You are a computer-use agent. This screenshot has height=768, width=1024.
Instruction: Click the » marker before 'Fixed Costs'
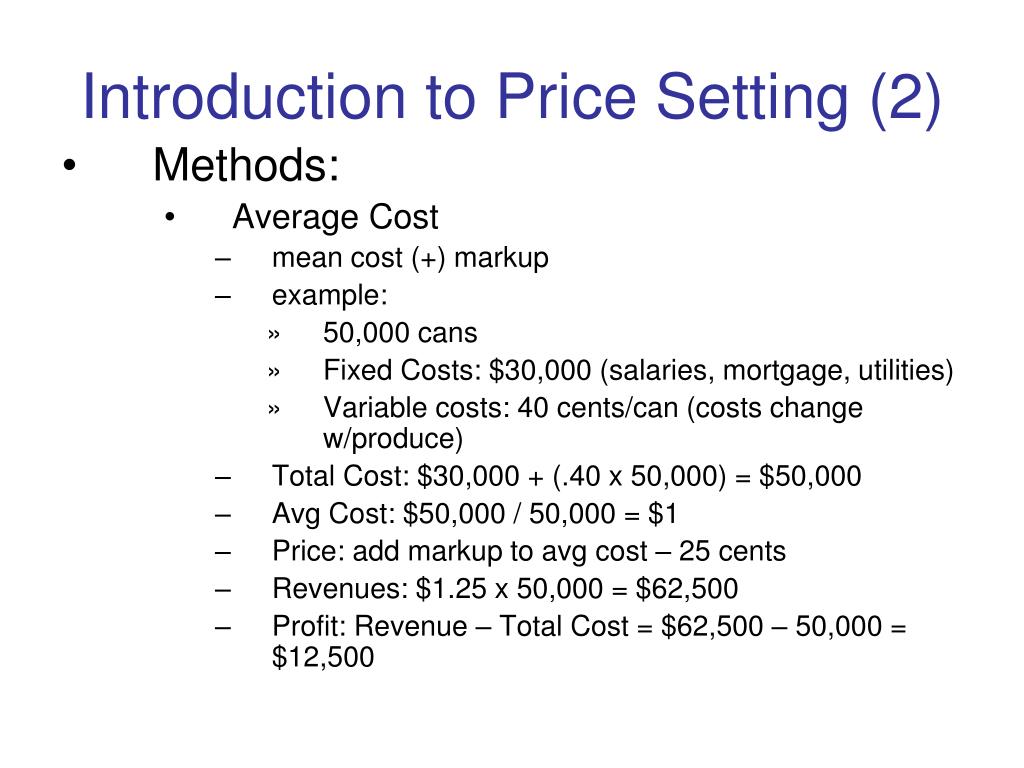pyautogui.click(x=274, y=372)
